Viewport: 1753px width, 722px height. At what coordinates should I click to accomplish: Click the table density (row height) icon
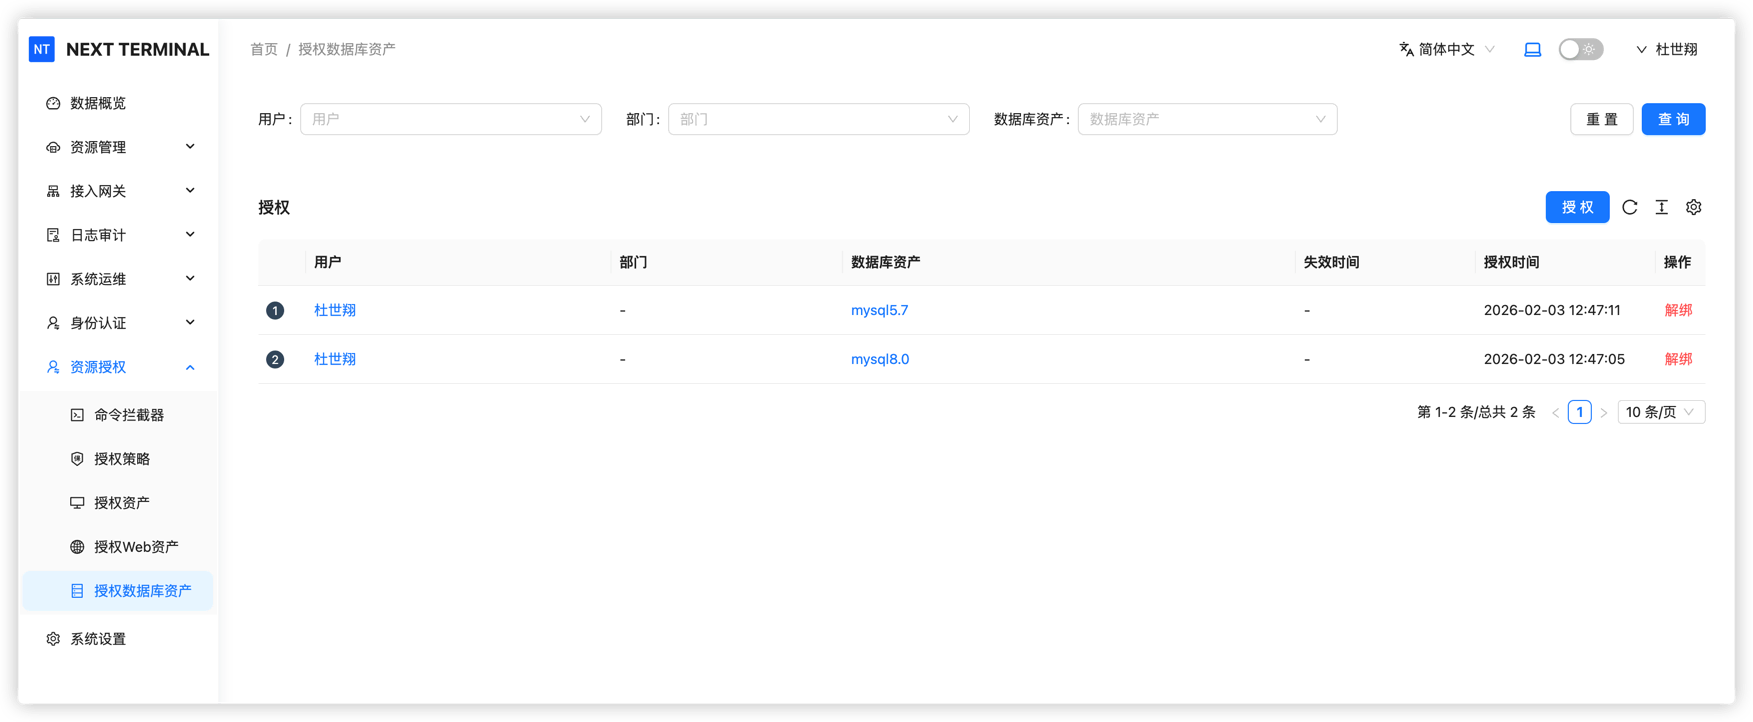pyautogui.click(x=1661, y=207)
